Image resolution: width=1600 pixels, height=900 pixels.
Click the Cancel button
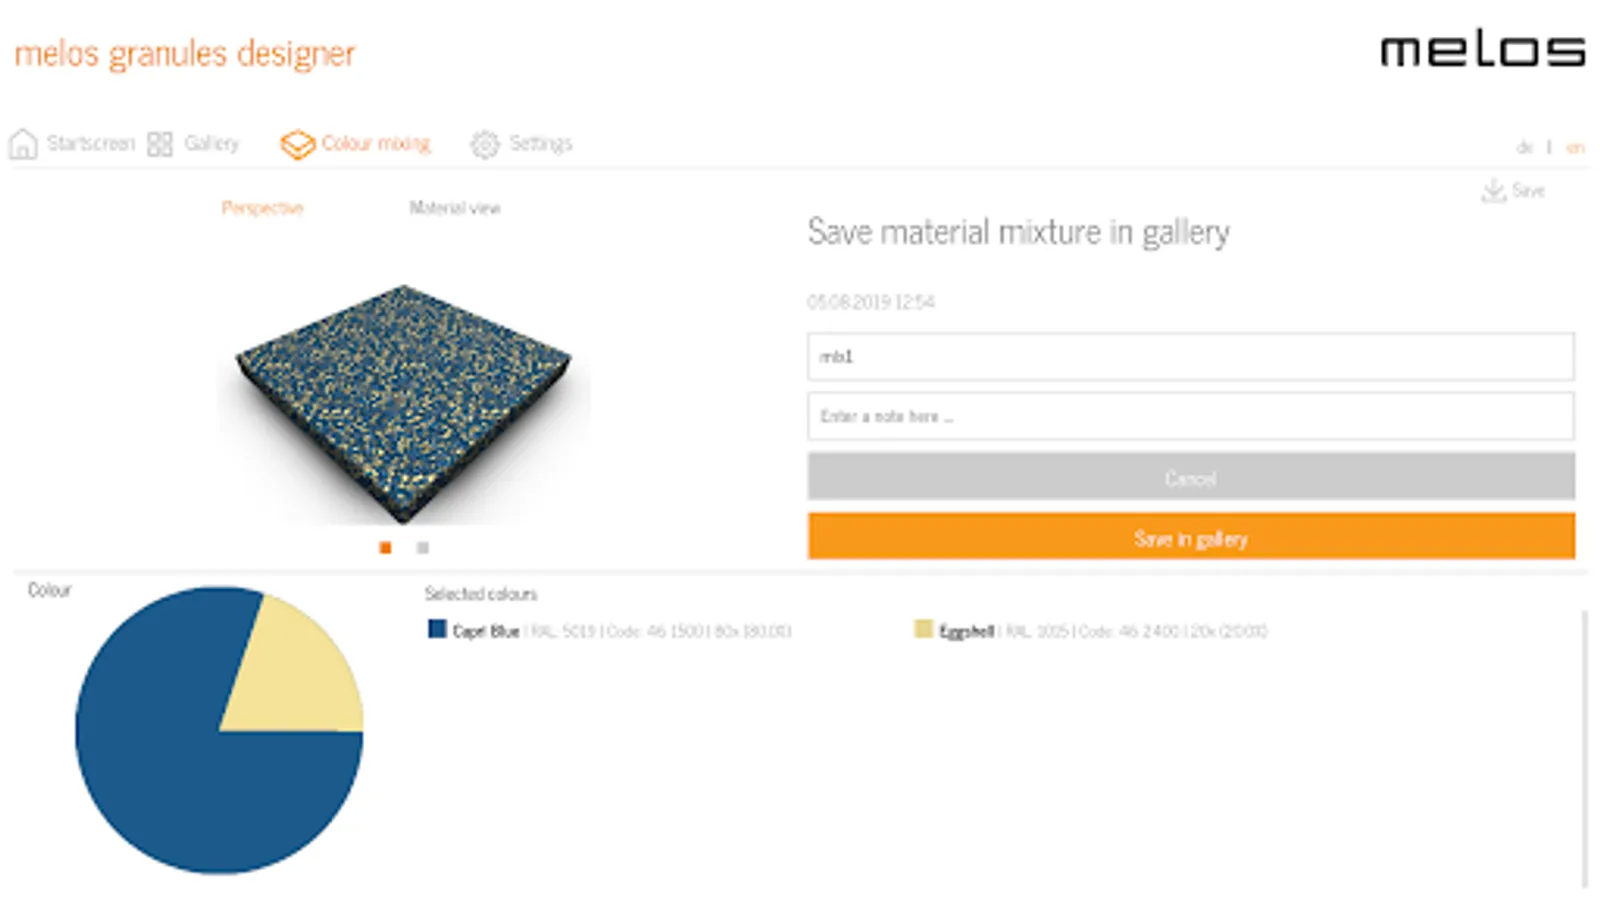[1191, 477]
